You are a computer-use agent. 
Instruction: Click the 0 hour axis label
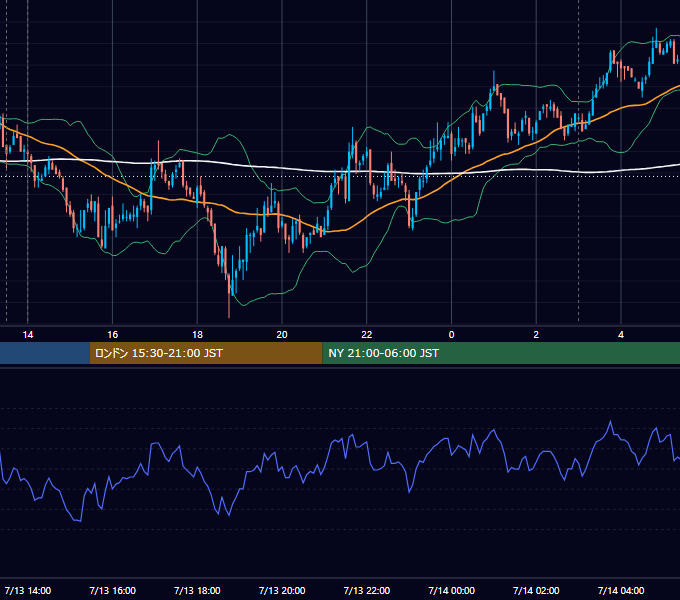[451, 335]
